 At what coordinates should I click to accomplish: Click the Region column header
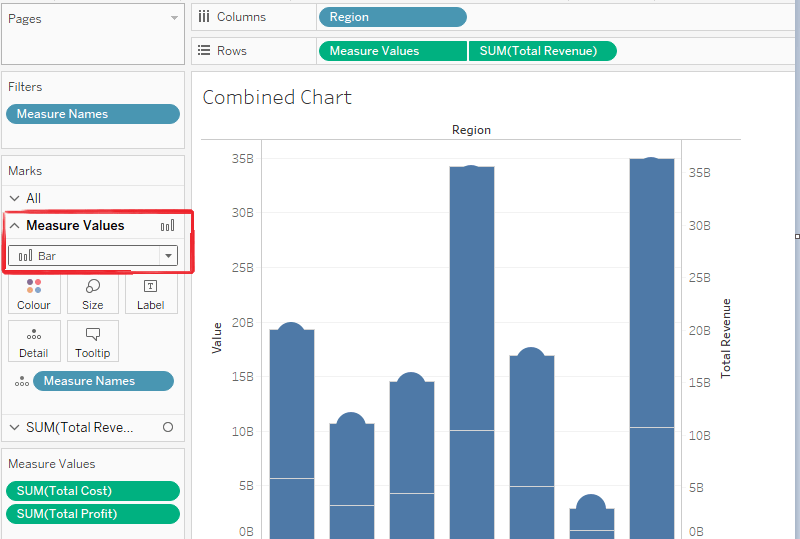click(471, 130)
